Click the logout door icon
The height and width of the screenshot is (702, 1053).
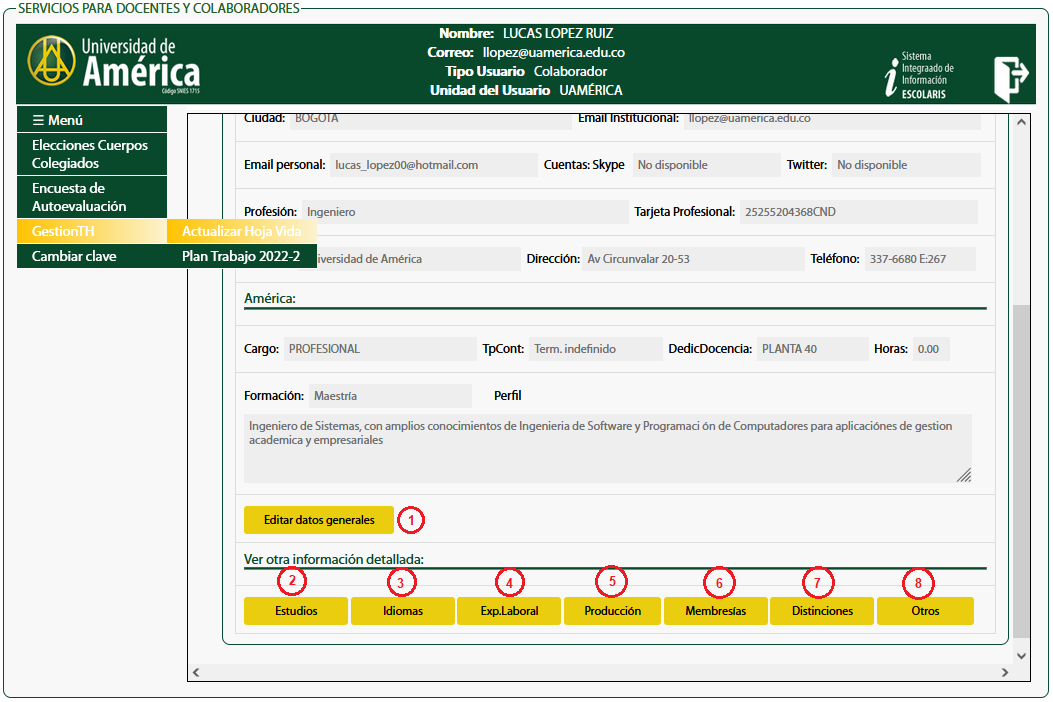1011,79
